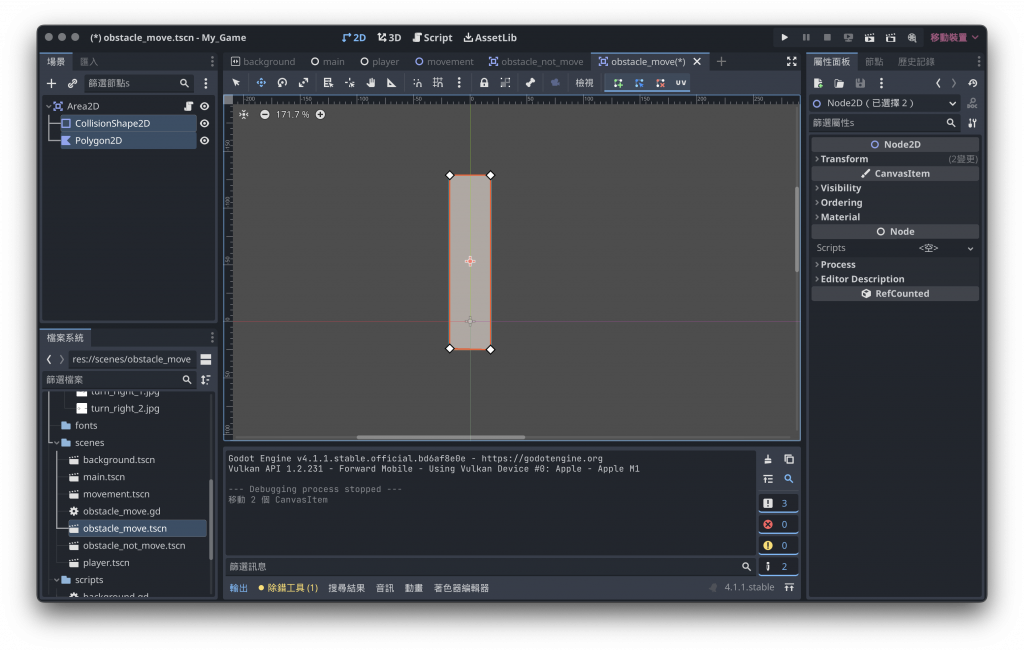Click zoom in plus next to 171.7 %

[320, 114]
